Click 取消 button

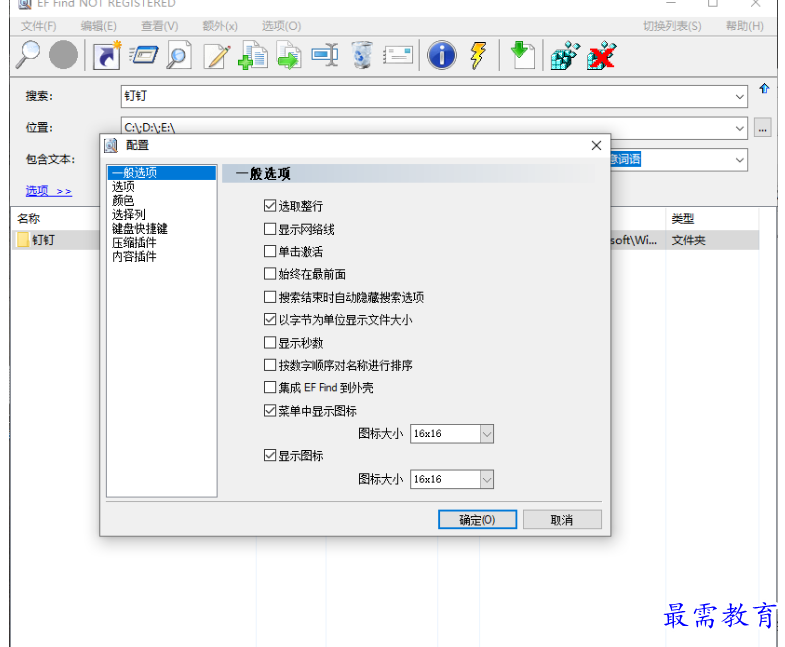(562, 520)
